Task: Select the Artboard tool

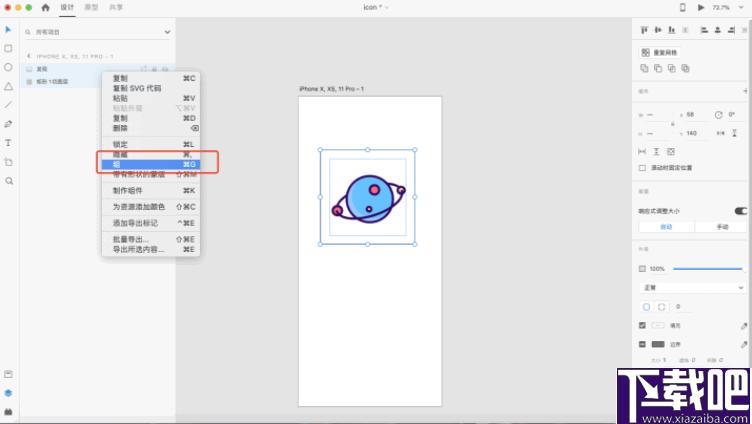Action: [x=8, y=162]
